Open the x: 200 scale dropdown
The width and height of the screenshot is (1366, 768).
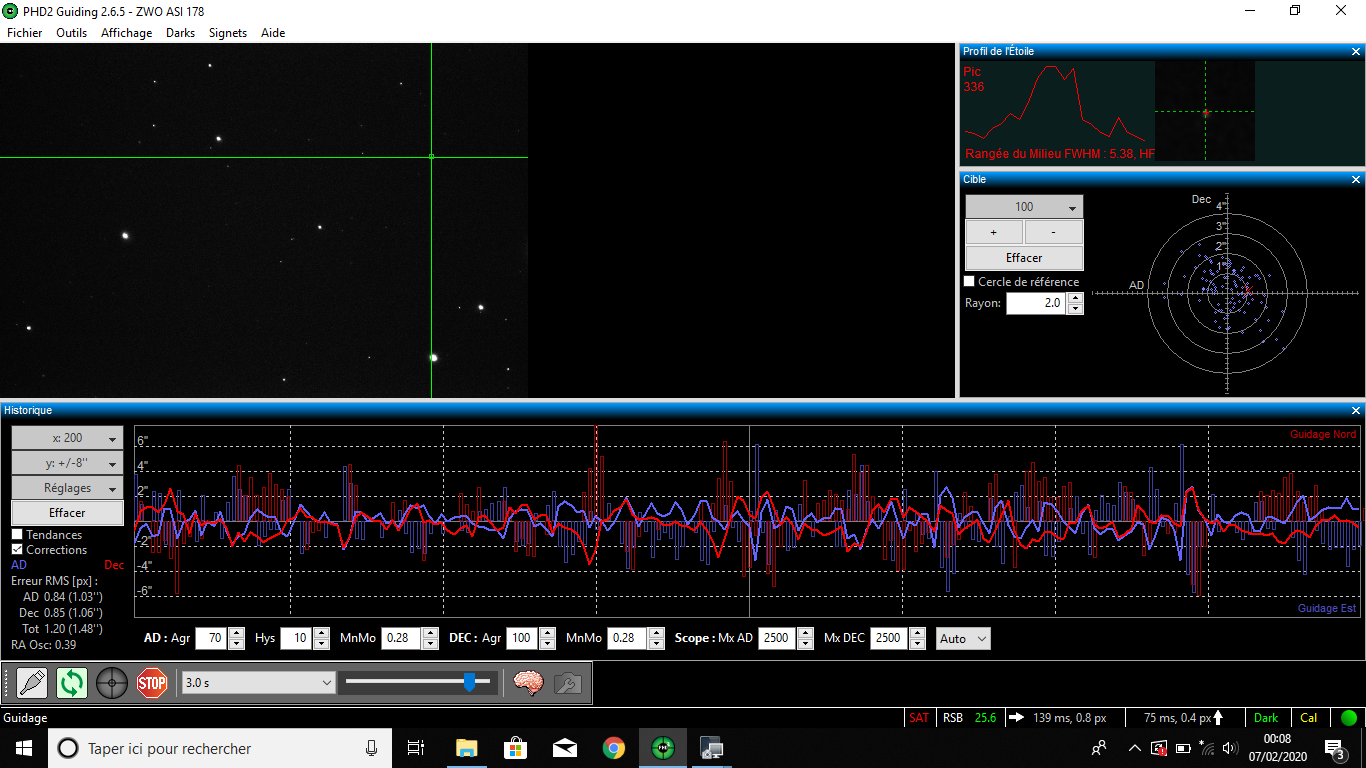(67, 438)
